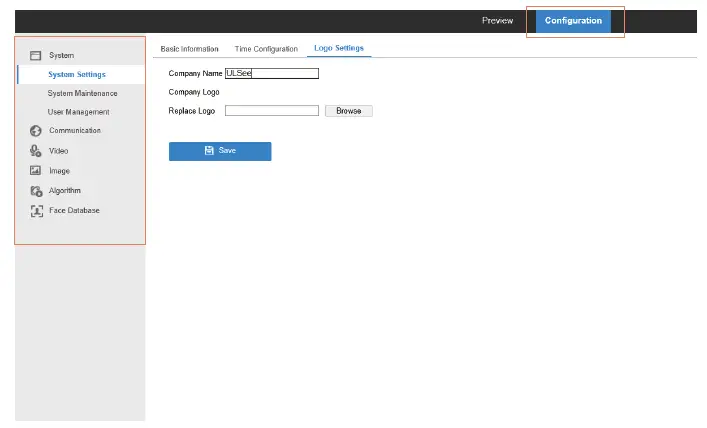Click the Face Database face-scan icon
Image resolution: width=707 pixels, height=428 pixels.
click(x=37, y=211)
